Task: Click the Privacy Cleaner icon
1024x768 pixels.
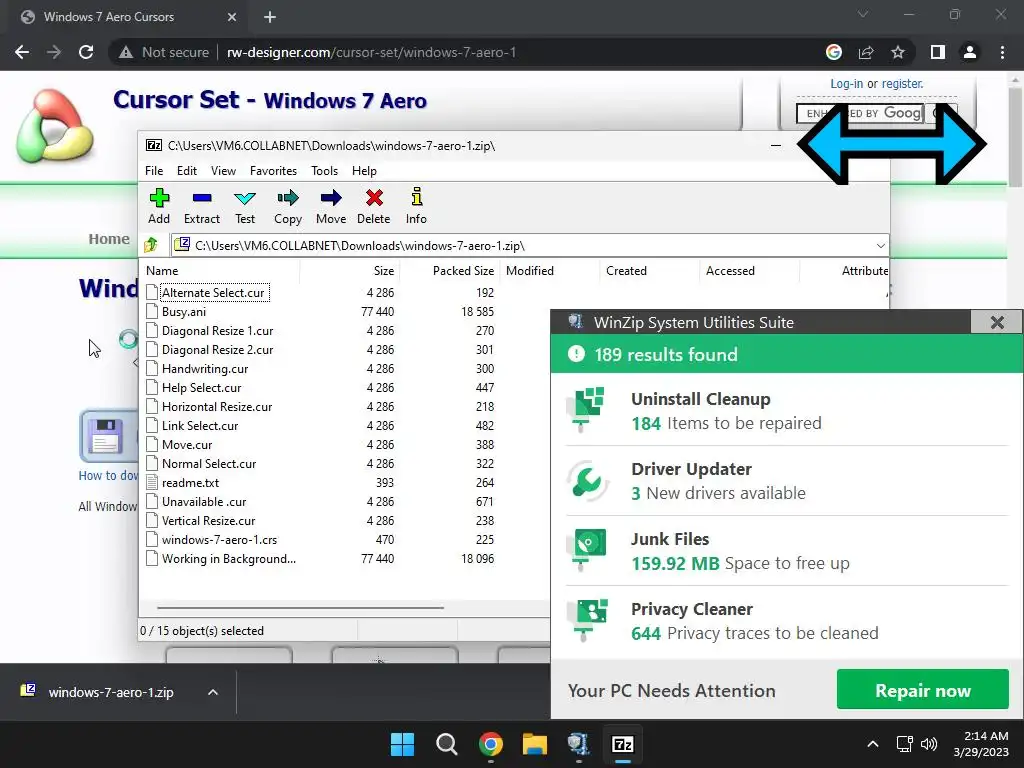Action: point(588,619)
